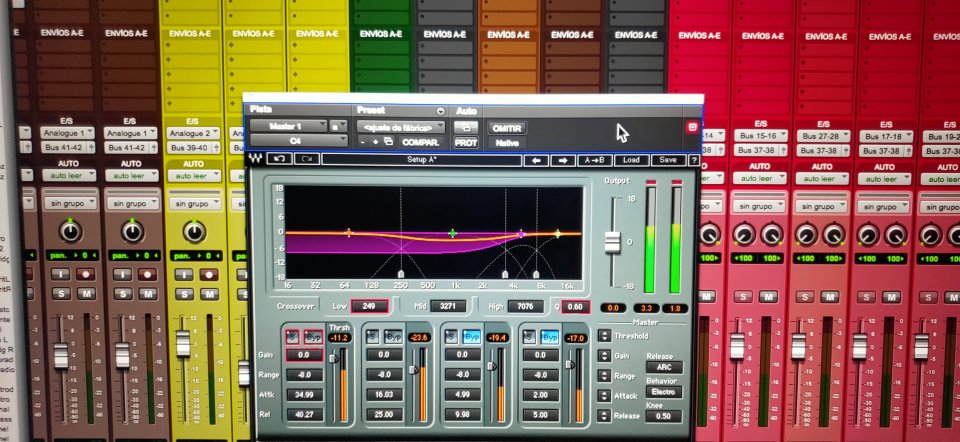Click the pan knob on Analogue 2 channel
960x442 pixels.
[194, 231]
